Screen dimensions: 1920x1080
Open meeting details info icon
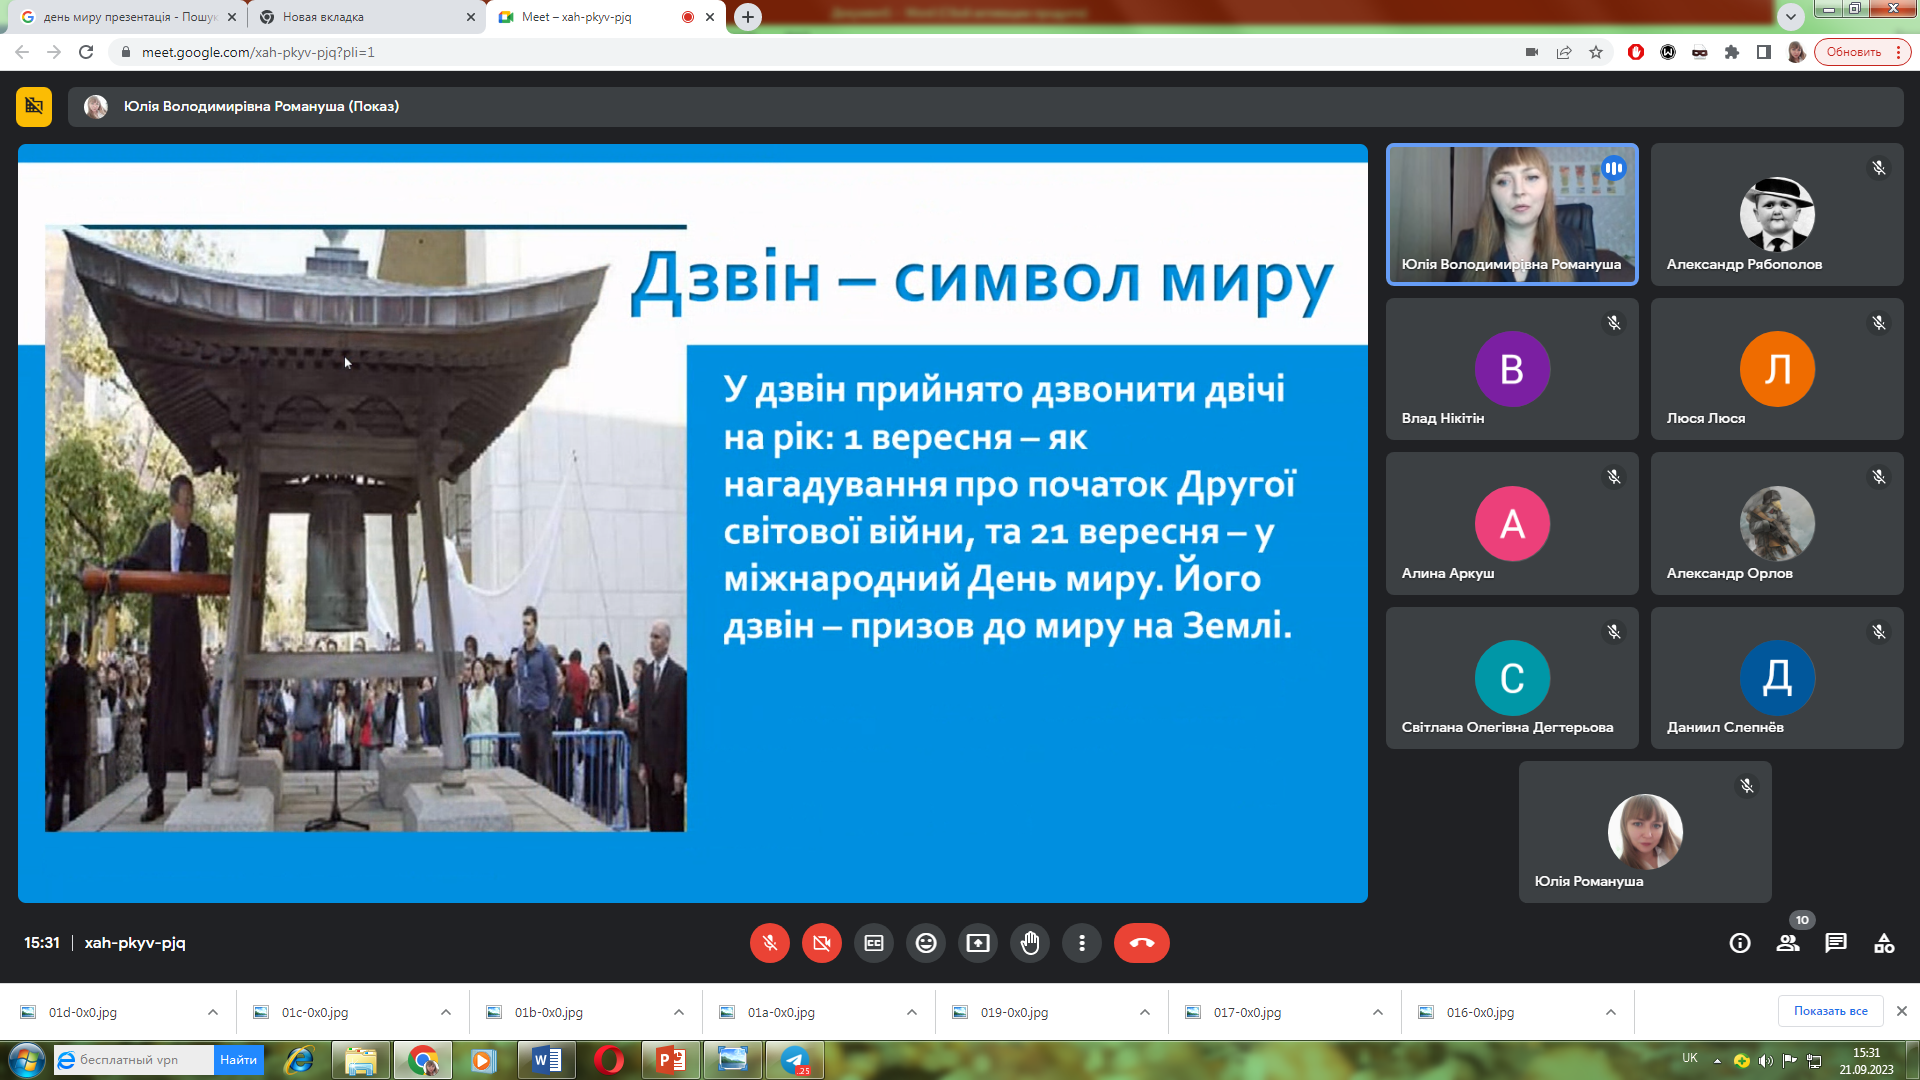[x=1740, y=943]
